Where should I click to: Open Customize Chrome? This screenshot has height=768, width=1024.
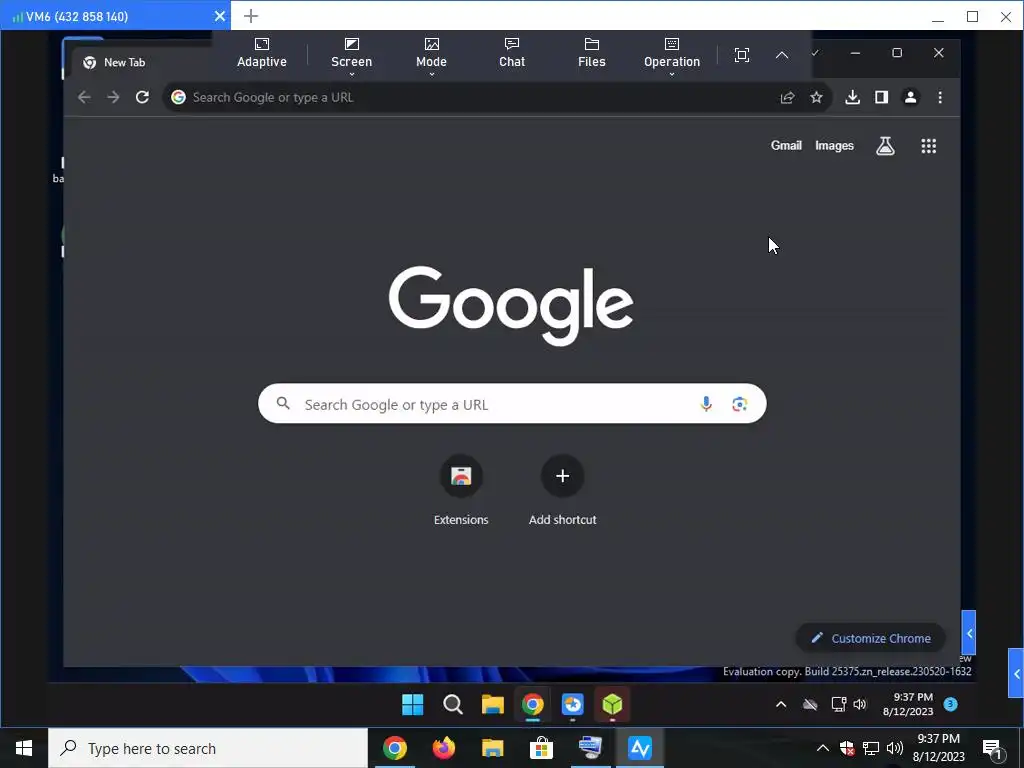point(871,638)
